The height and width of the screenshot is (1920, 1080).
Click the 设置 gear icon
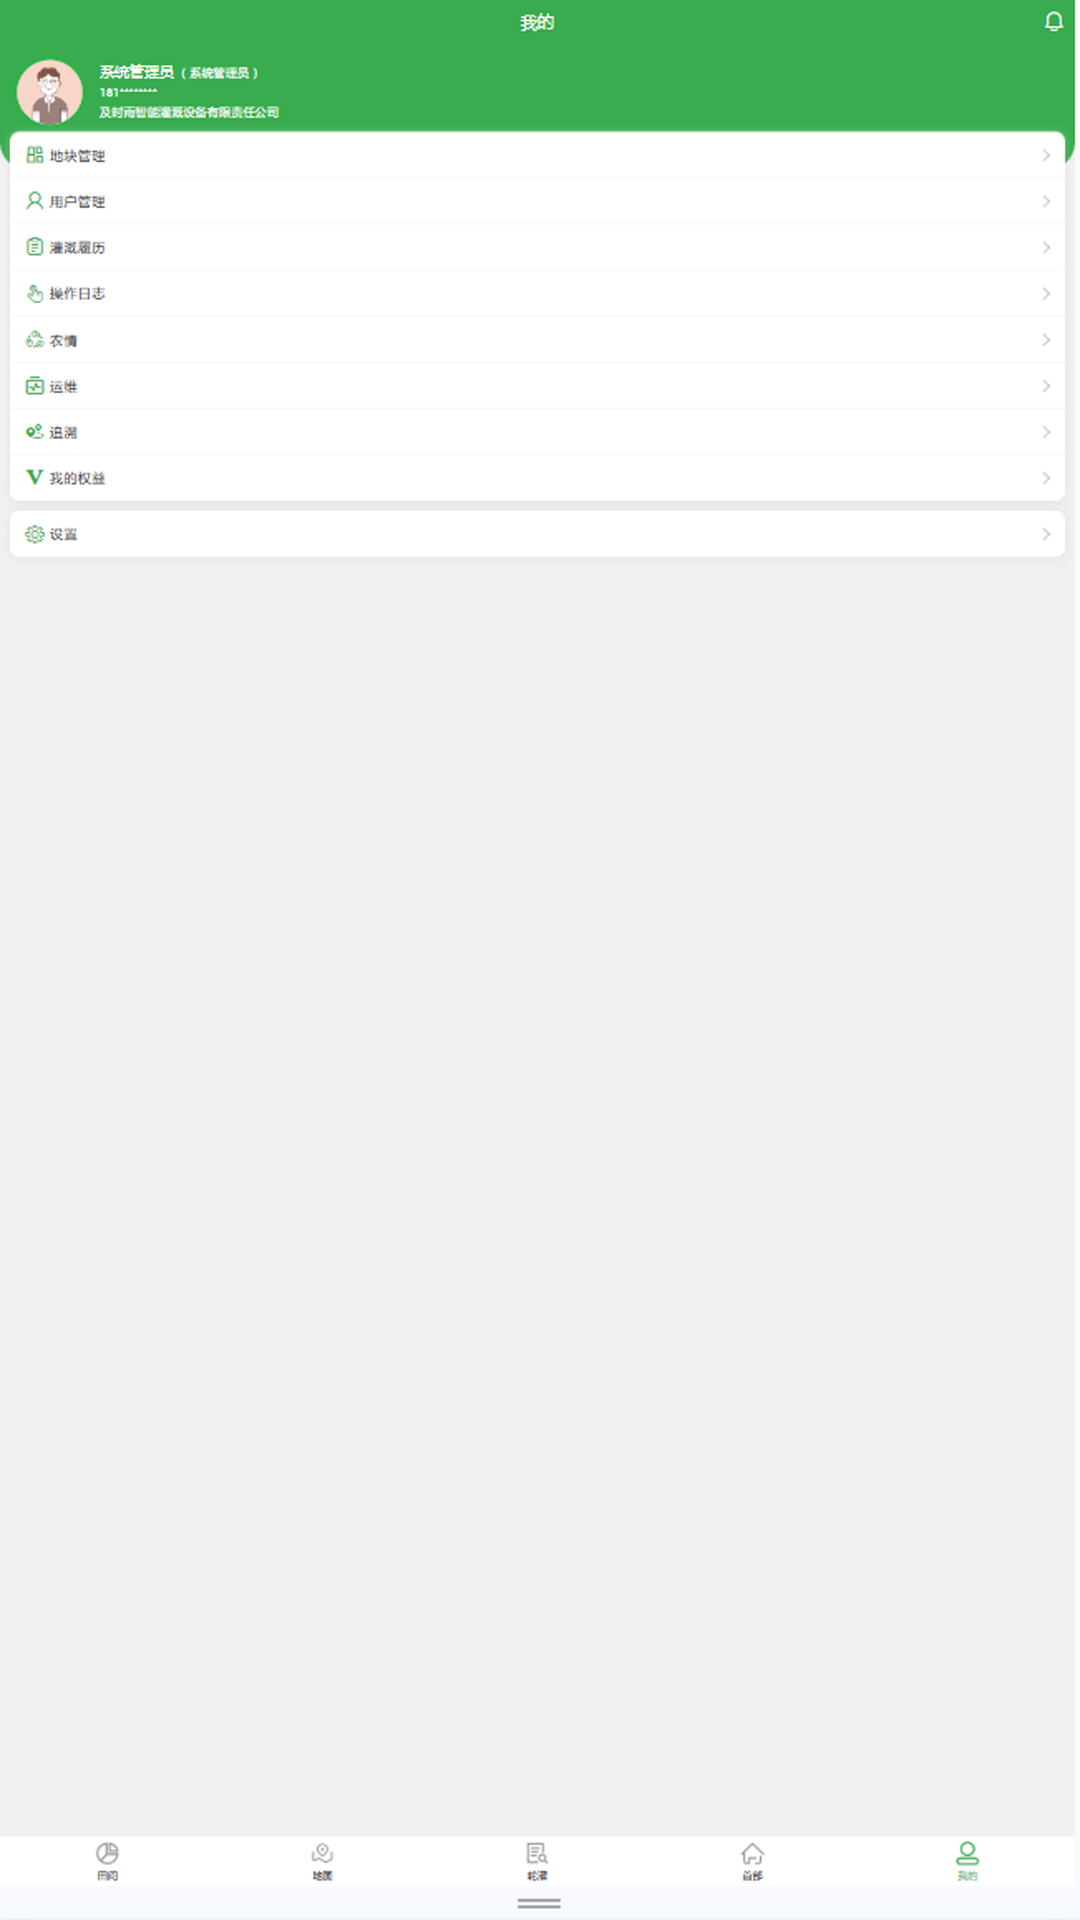[x=35, y=534]
